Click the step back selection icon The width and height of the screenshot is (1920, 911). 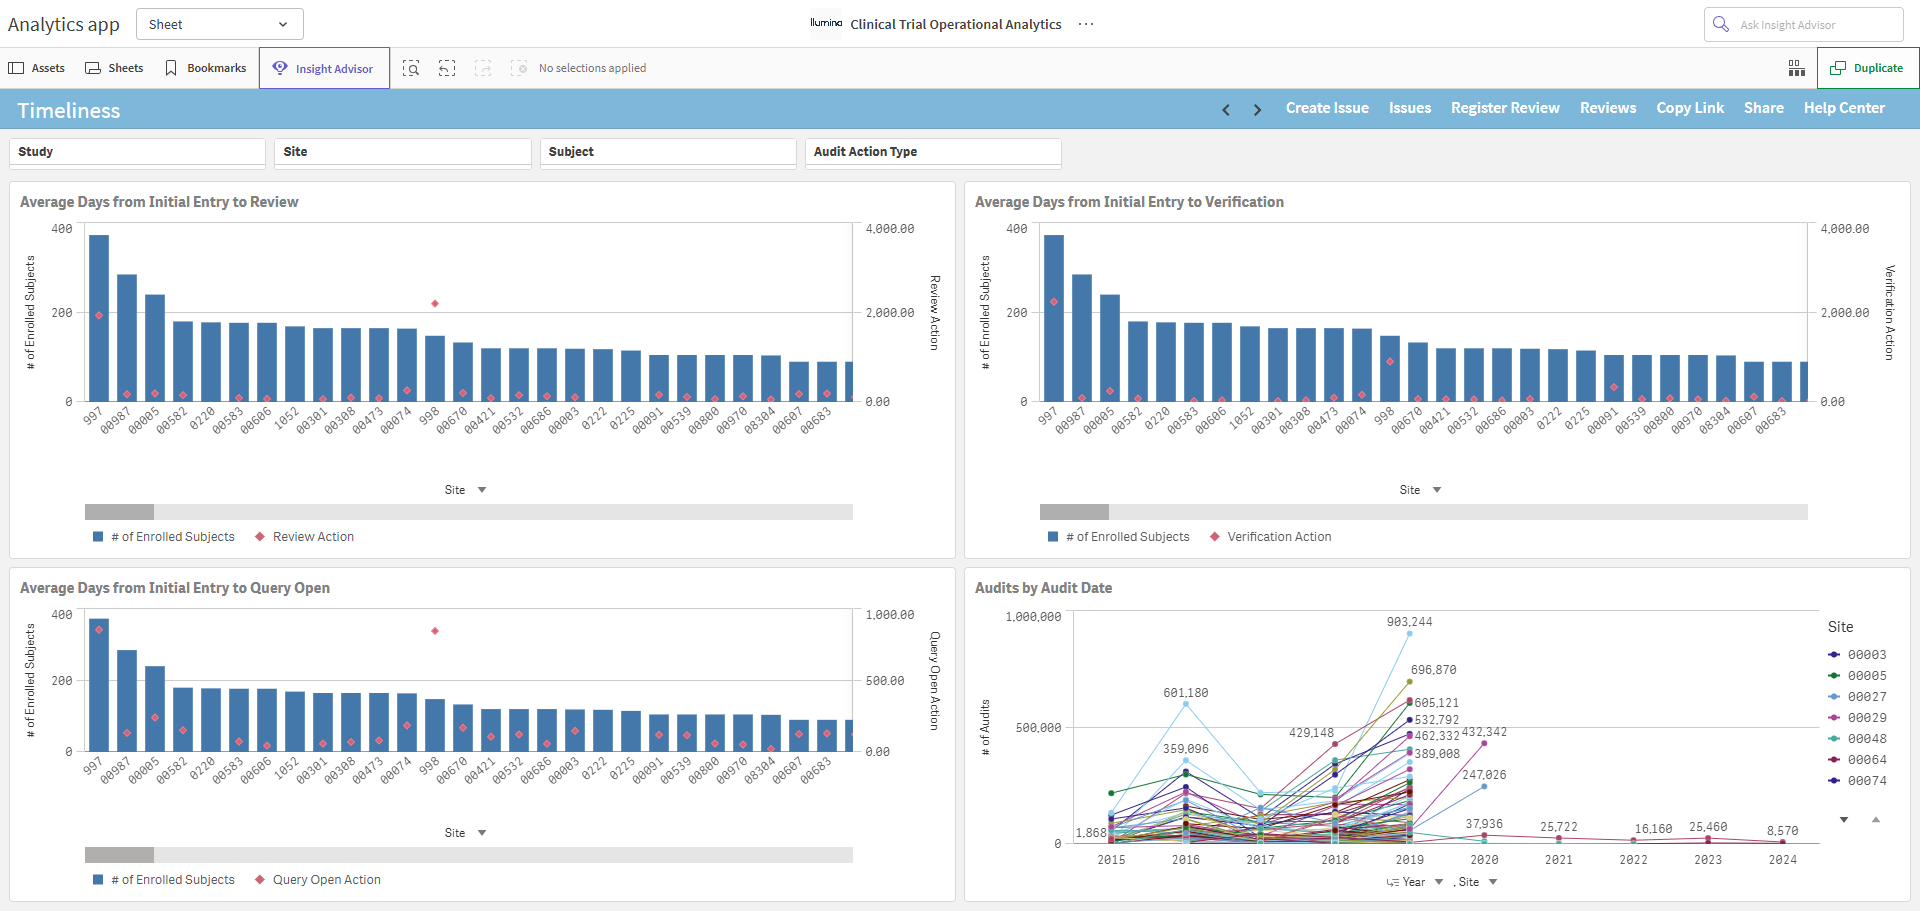coord(447,68)
